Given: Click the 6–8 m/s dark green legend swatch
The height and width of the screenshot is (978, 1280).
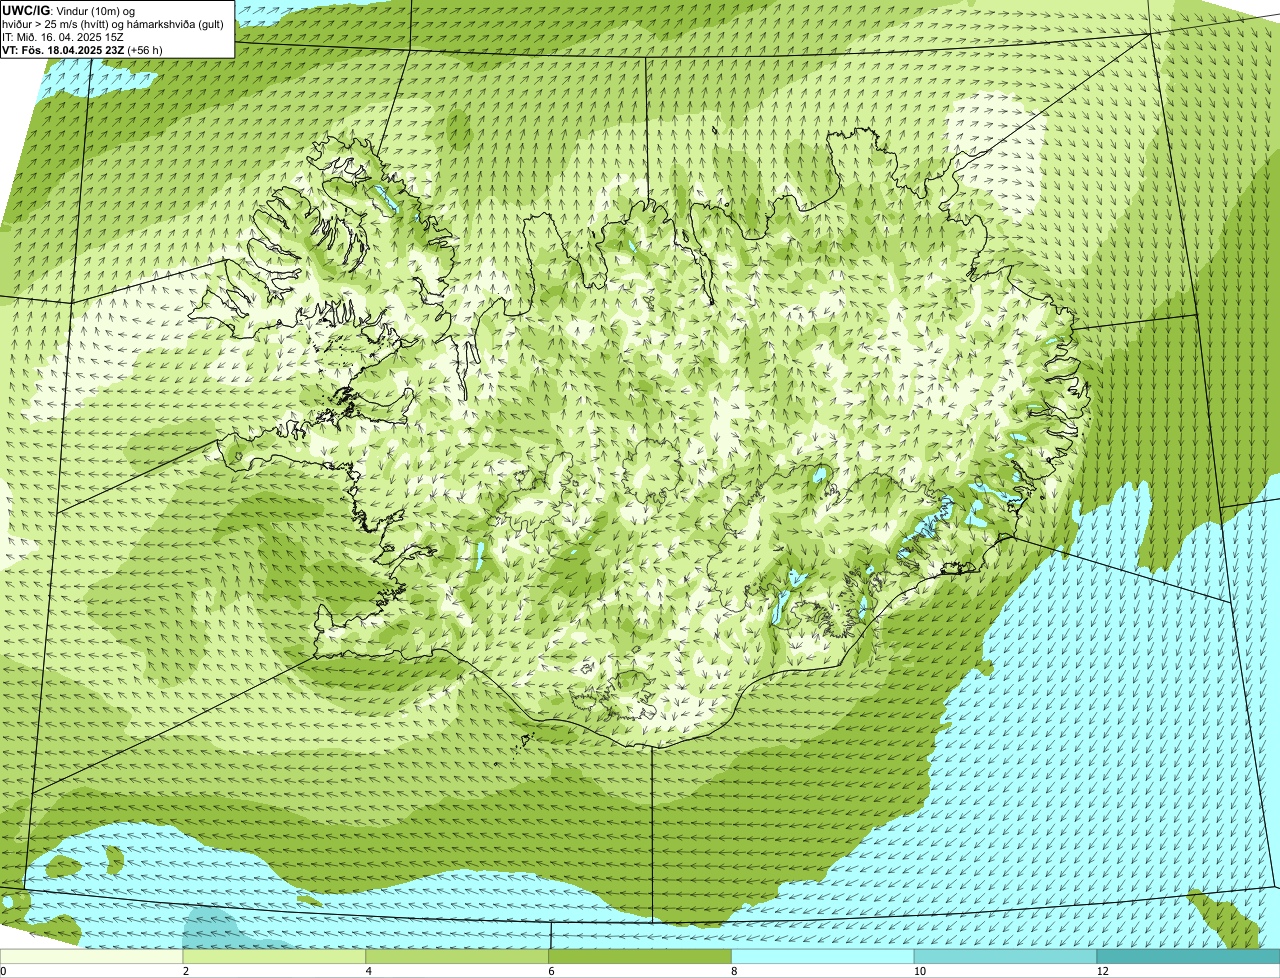Looking at the screenshot, I should (x=640, y=957).
